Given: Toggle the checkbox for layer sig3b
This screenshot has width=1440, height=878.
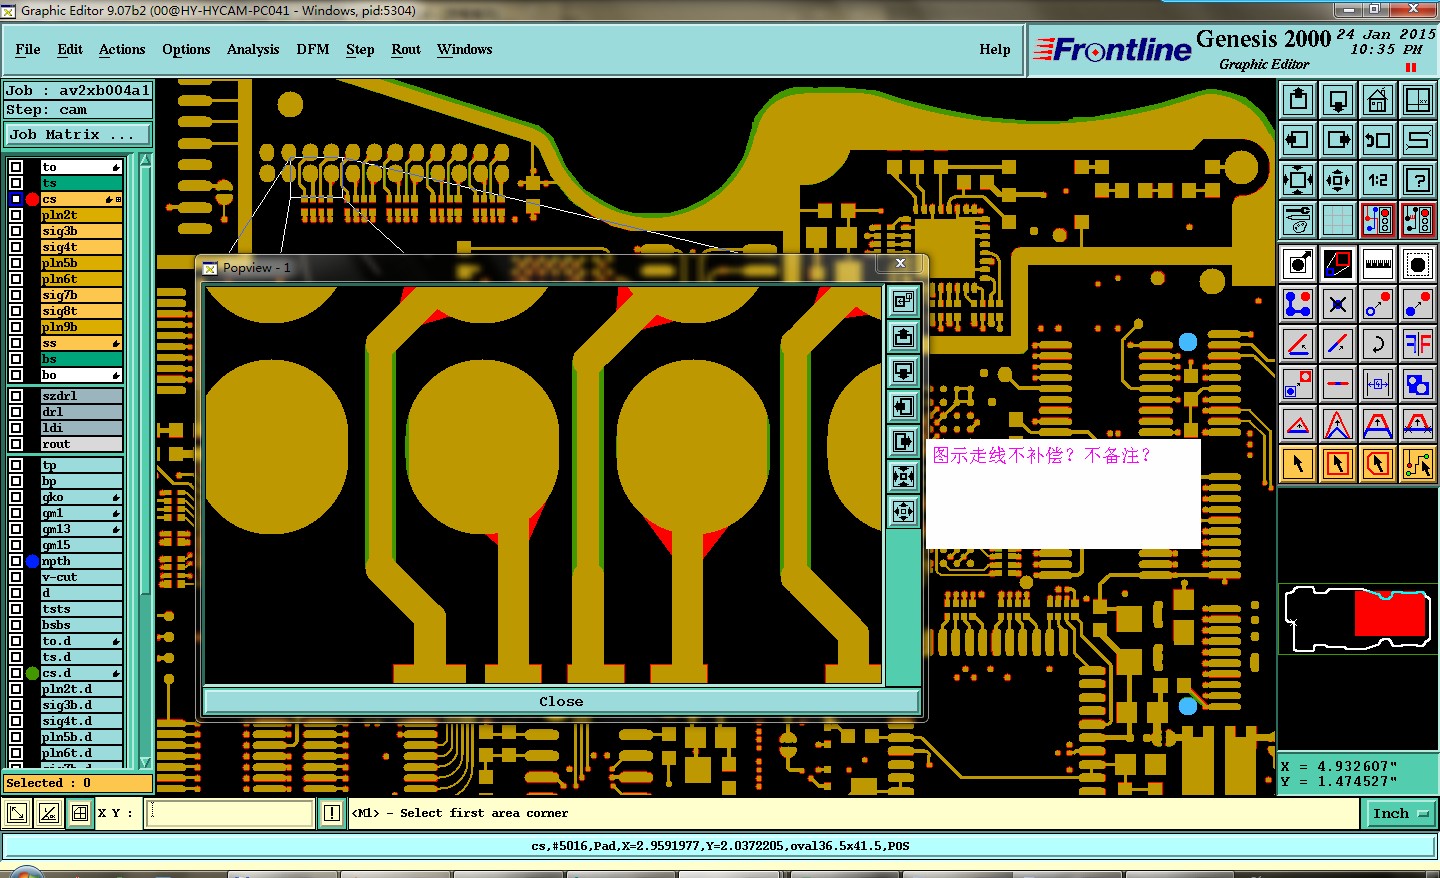Looking at the screenshot, I should click(x=16, y=231).
